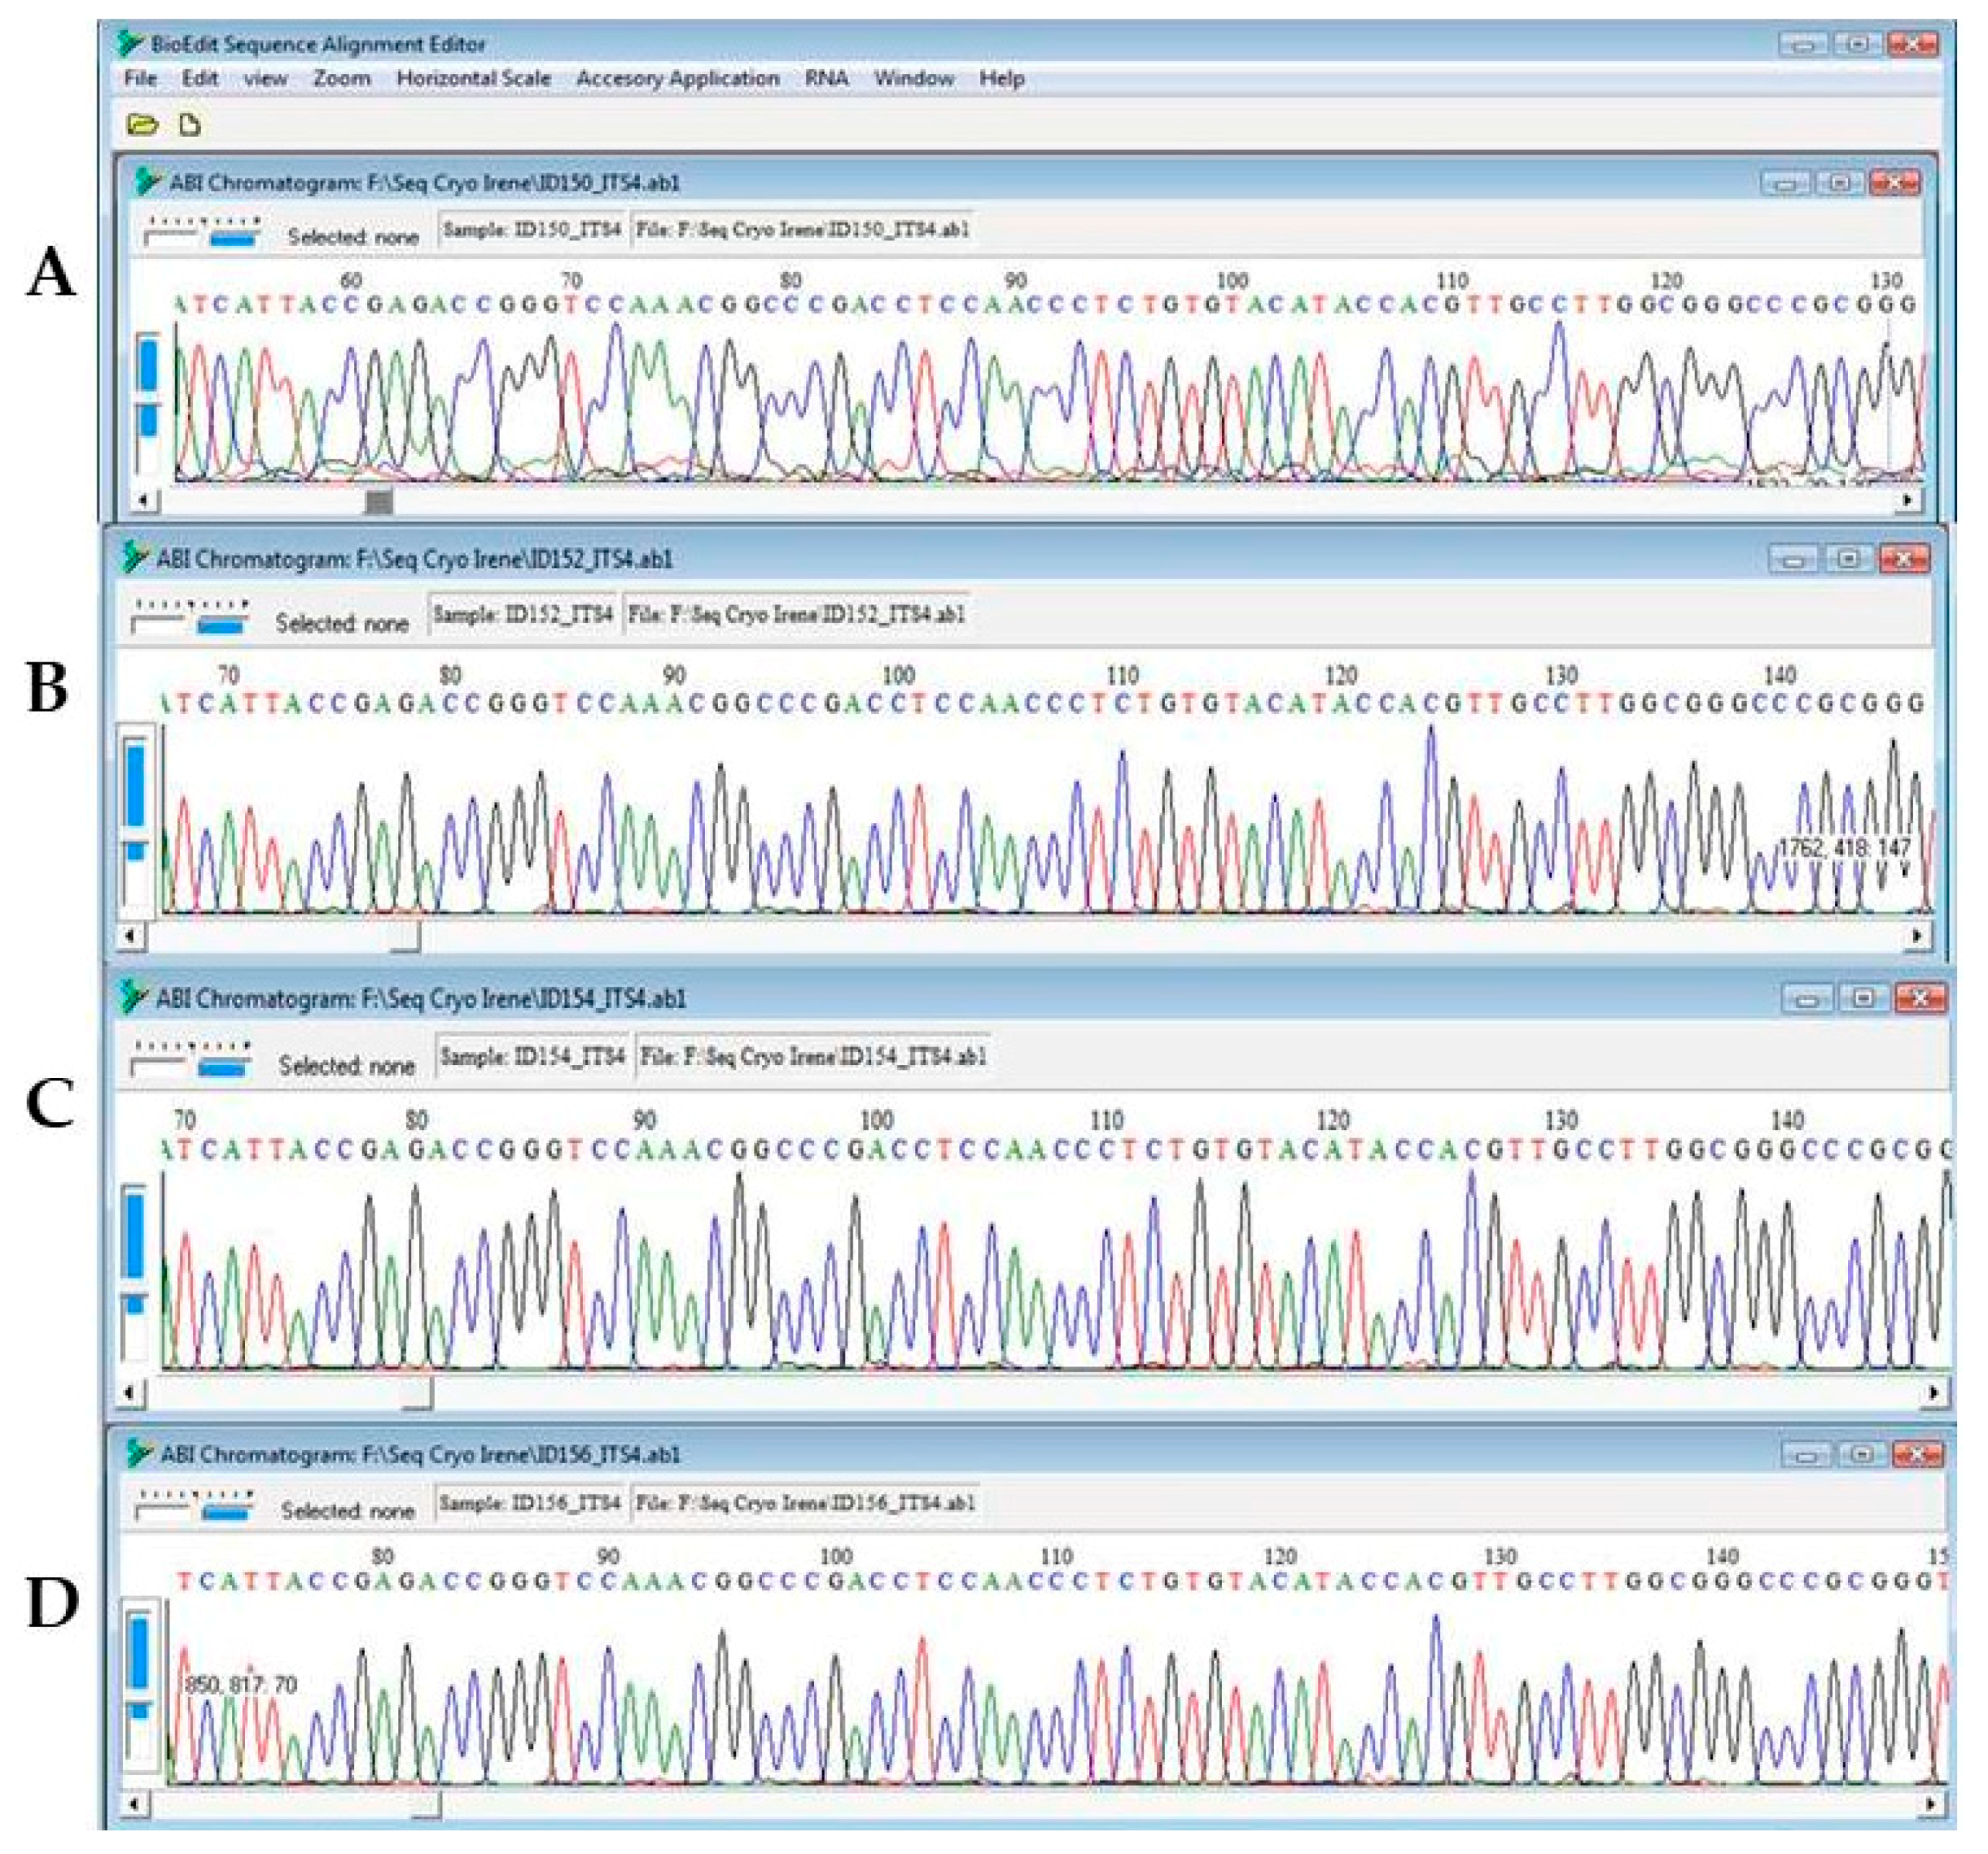This screenshot has height=1854, width=1988.
Task: Open the Horizontal Scale menu
Action: point(473,78)
